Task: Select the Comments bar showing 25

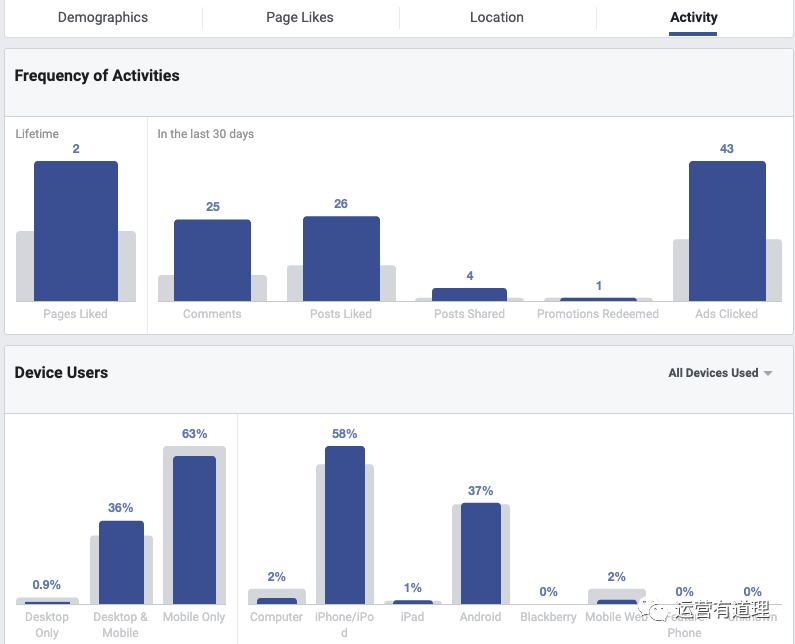Action: [212, 260]
